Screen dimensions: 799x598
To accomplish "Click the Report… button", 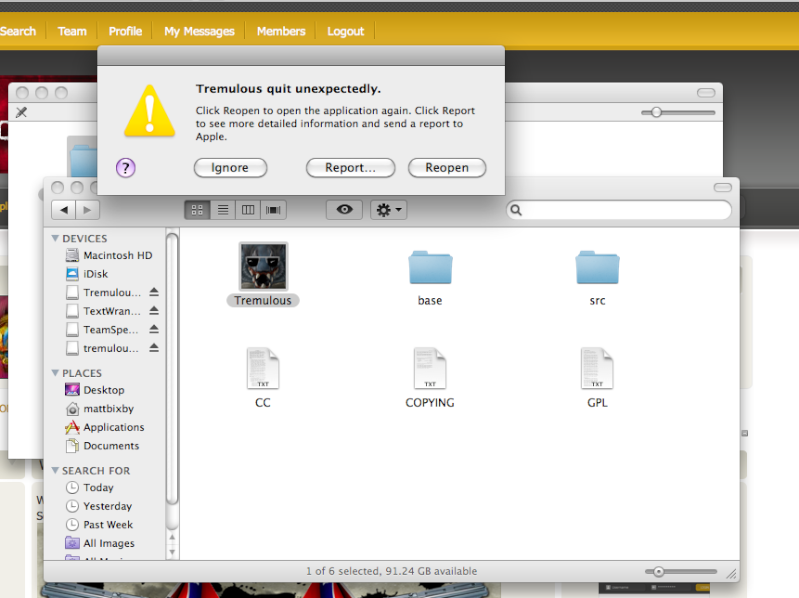I will click(351, 168).
